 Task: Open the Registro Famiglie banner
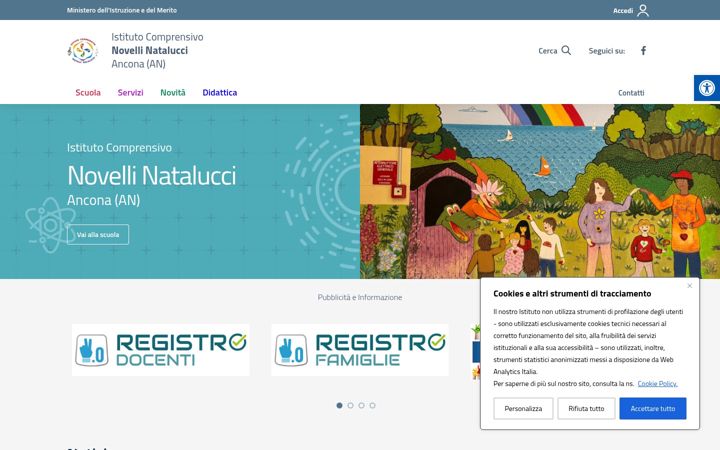[x=360, y=350]
